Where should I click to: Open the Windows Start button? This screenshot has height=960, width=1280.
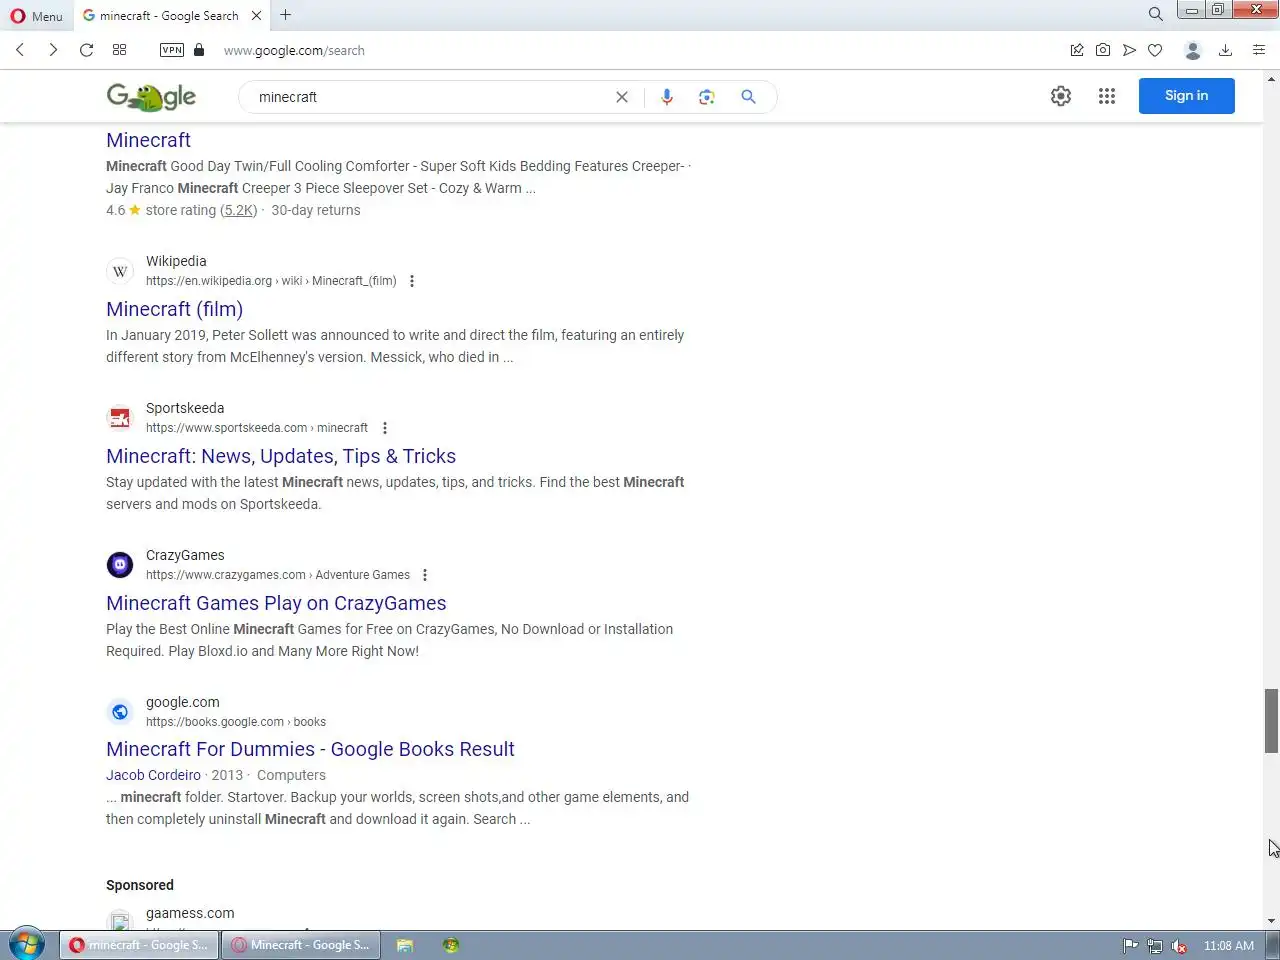(x=26, y=945)
